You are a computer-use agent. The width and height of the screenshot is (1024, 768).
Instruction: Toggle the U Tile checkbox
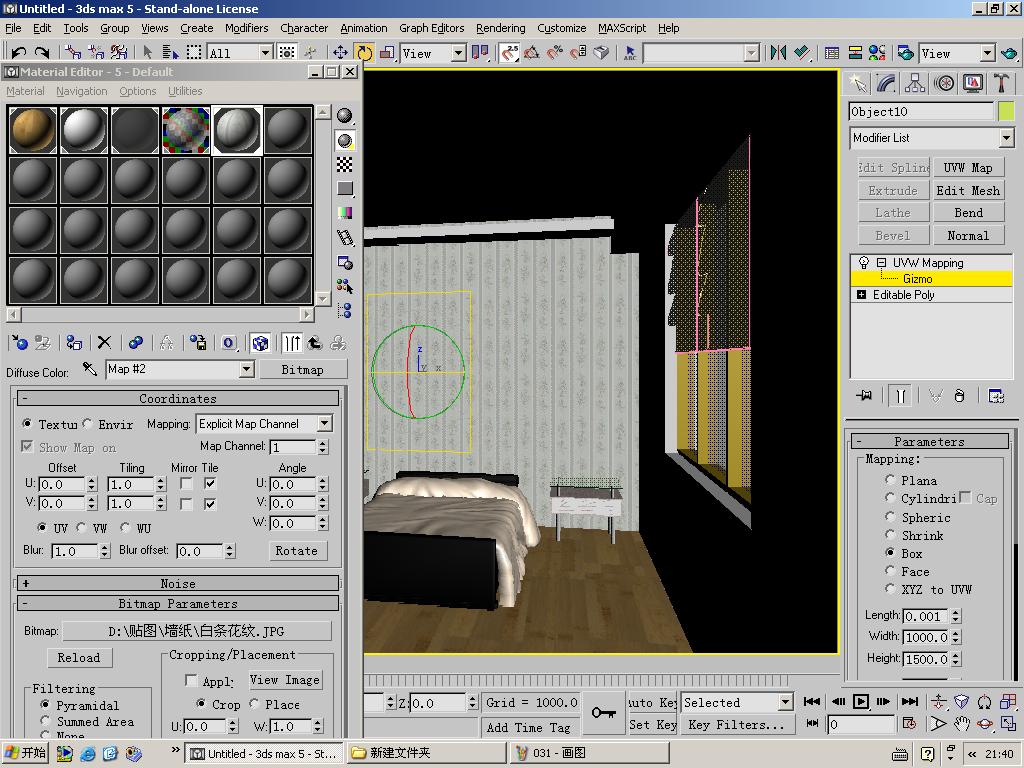click(210, 484)
